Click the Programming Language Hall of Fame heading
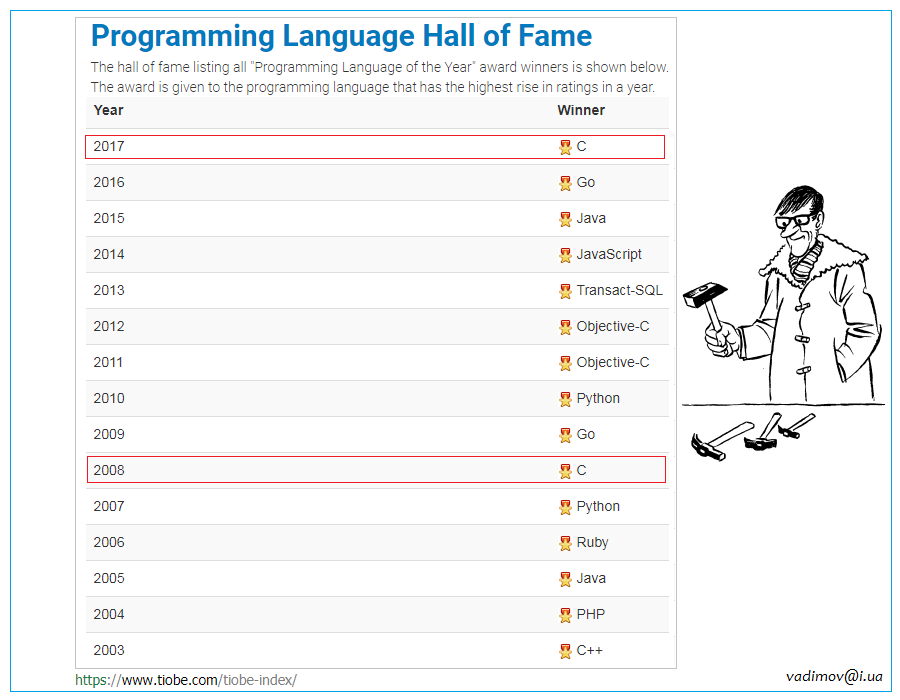900x700 pixels. point(342,36)
